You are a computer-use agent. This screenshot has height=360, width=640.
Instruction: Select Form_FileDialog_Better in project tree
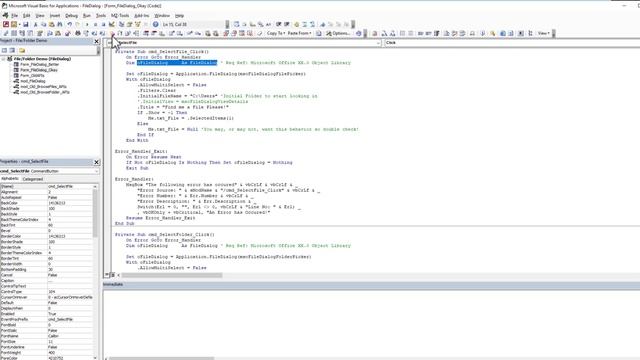pos(39,64)
